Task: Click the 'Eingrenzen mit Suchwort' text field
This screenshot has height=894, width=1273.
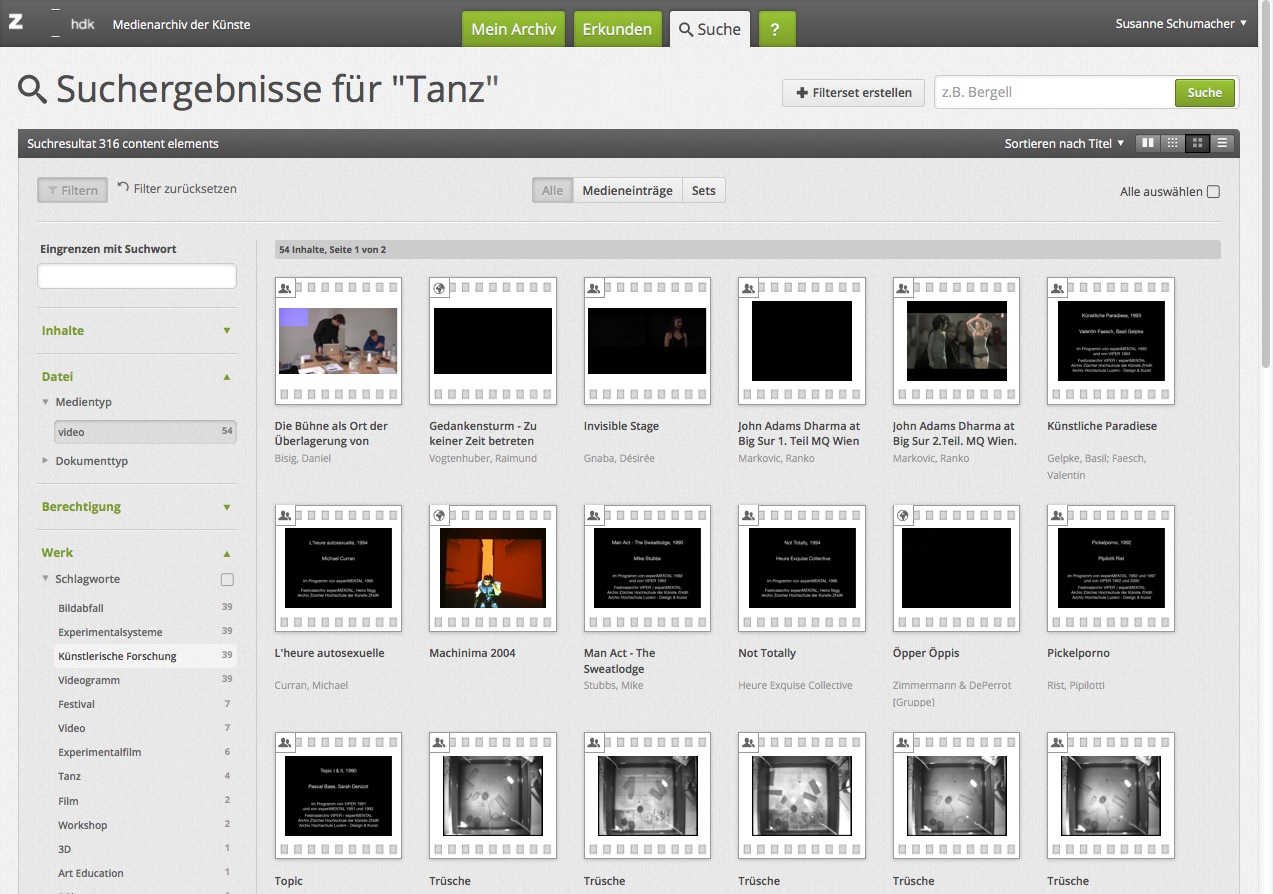Action: pos(137,276)
